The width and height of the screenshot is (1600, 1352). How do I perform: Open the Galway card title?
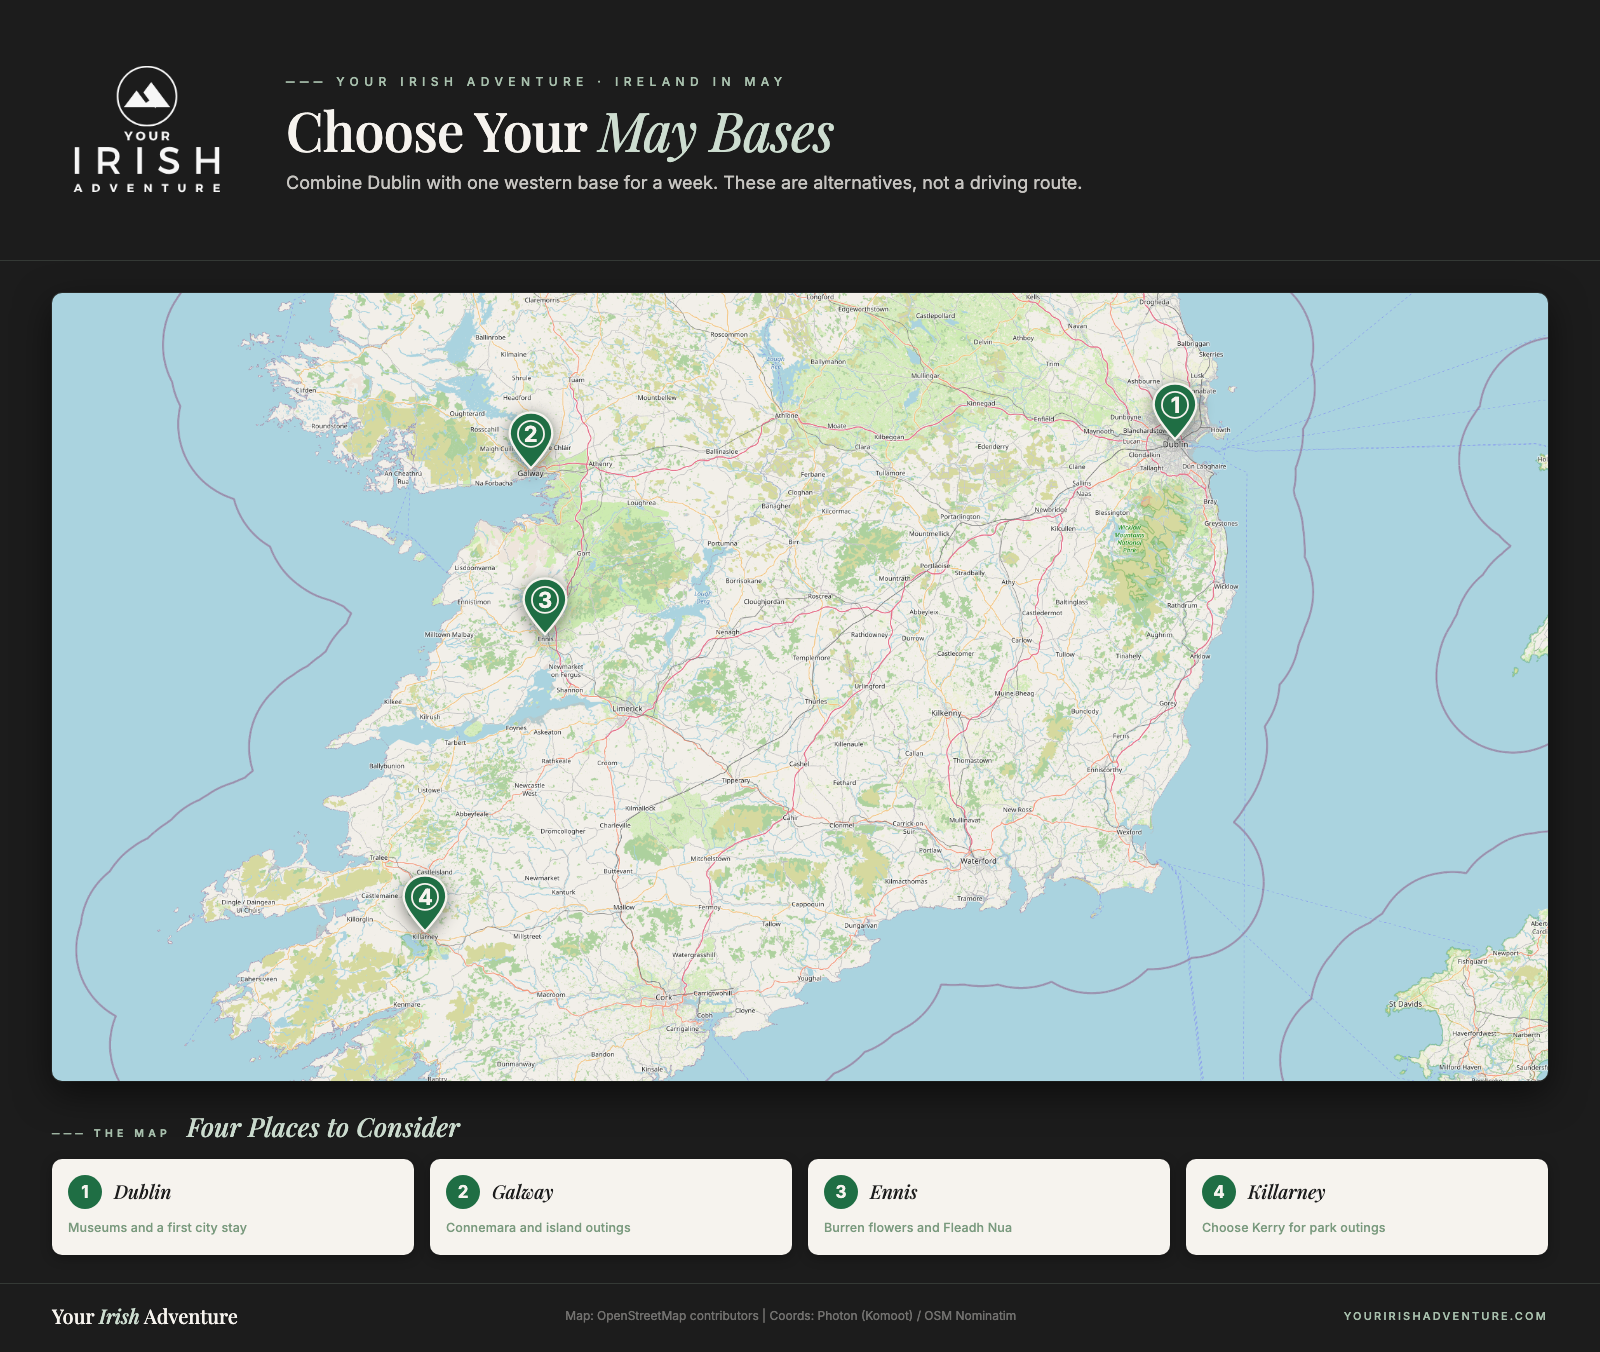coord(522,1192)
